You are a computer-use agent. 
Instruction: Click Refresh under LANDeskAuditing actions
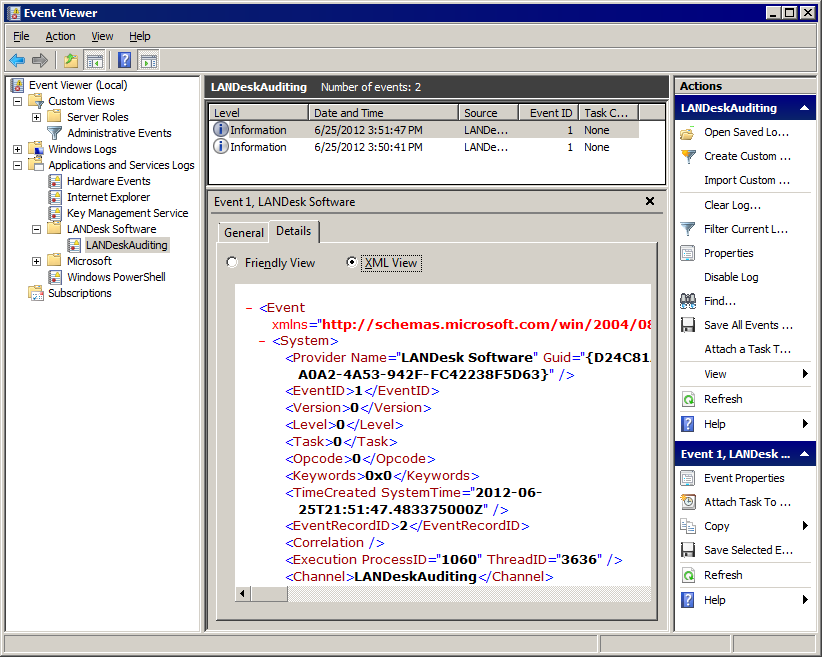point(723,399)
